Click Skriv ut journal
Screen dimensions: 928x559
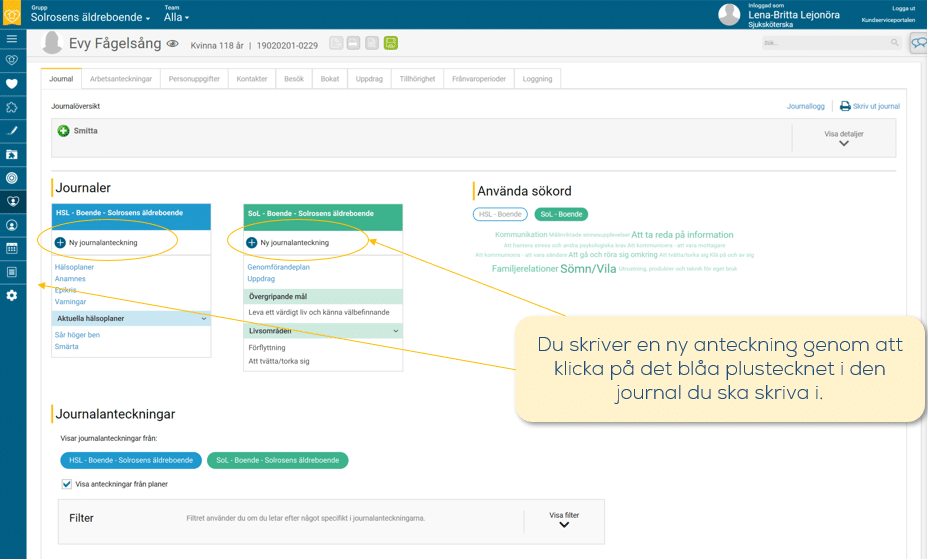point(870,106)
